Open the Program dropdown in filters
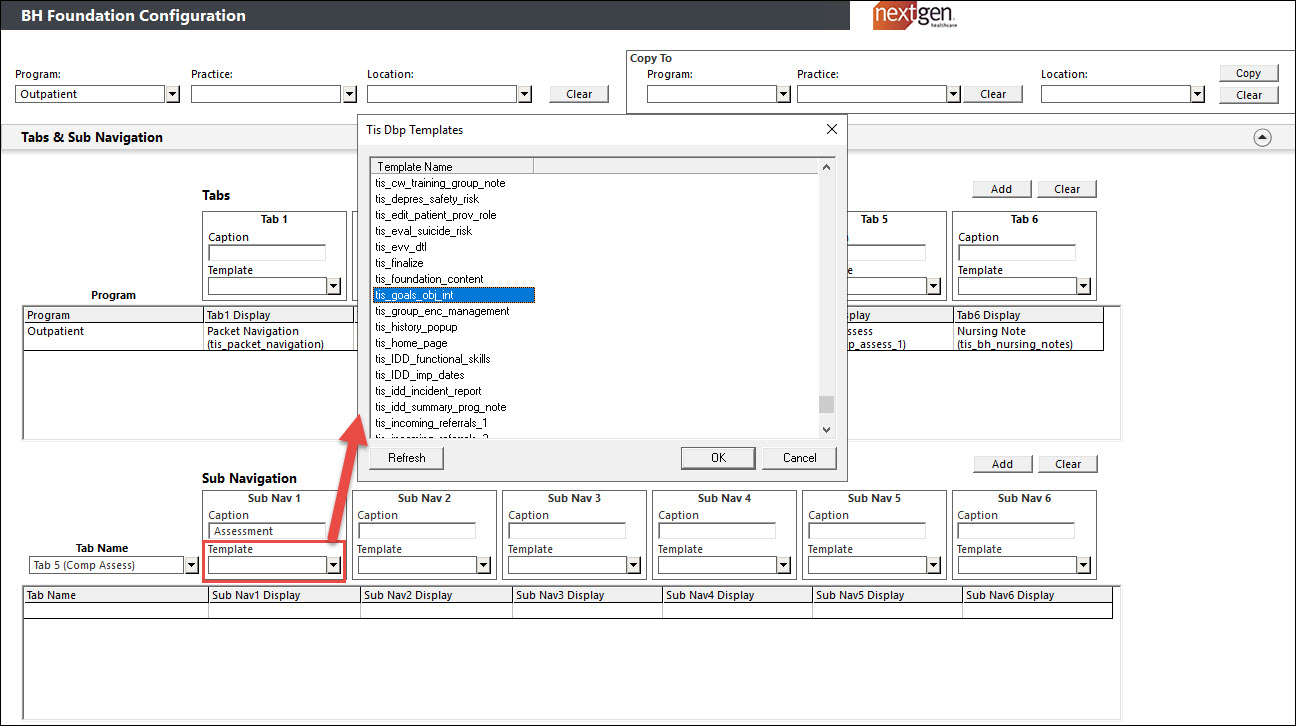Viewport: 1296px width, 726px height. 172,94
